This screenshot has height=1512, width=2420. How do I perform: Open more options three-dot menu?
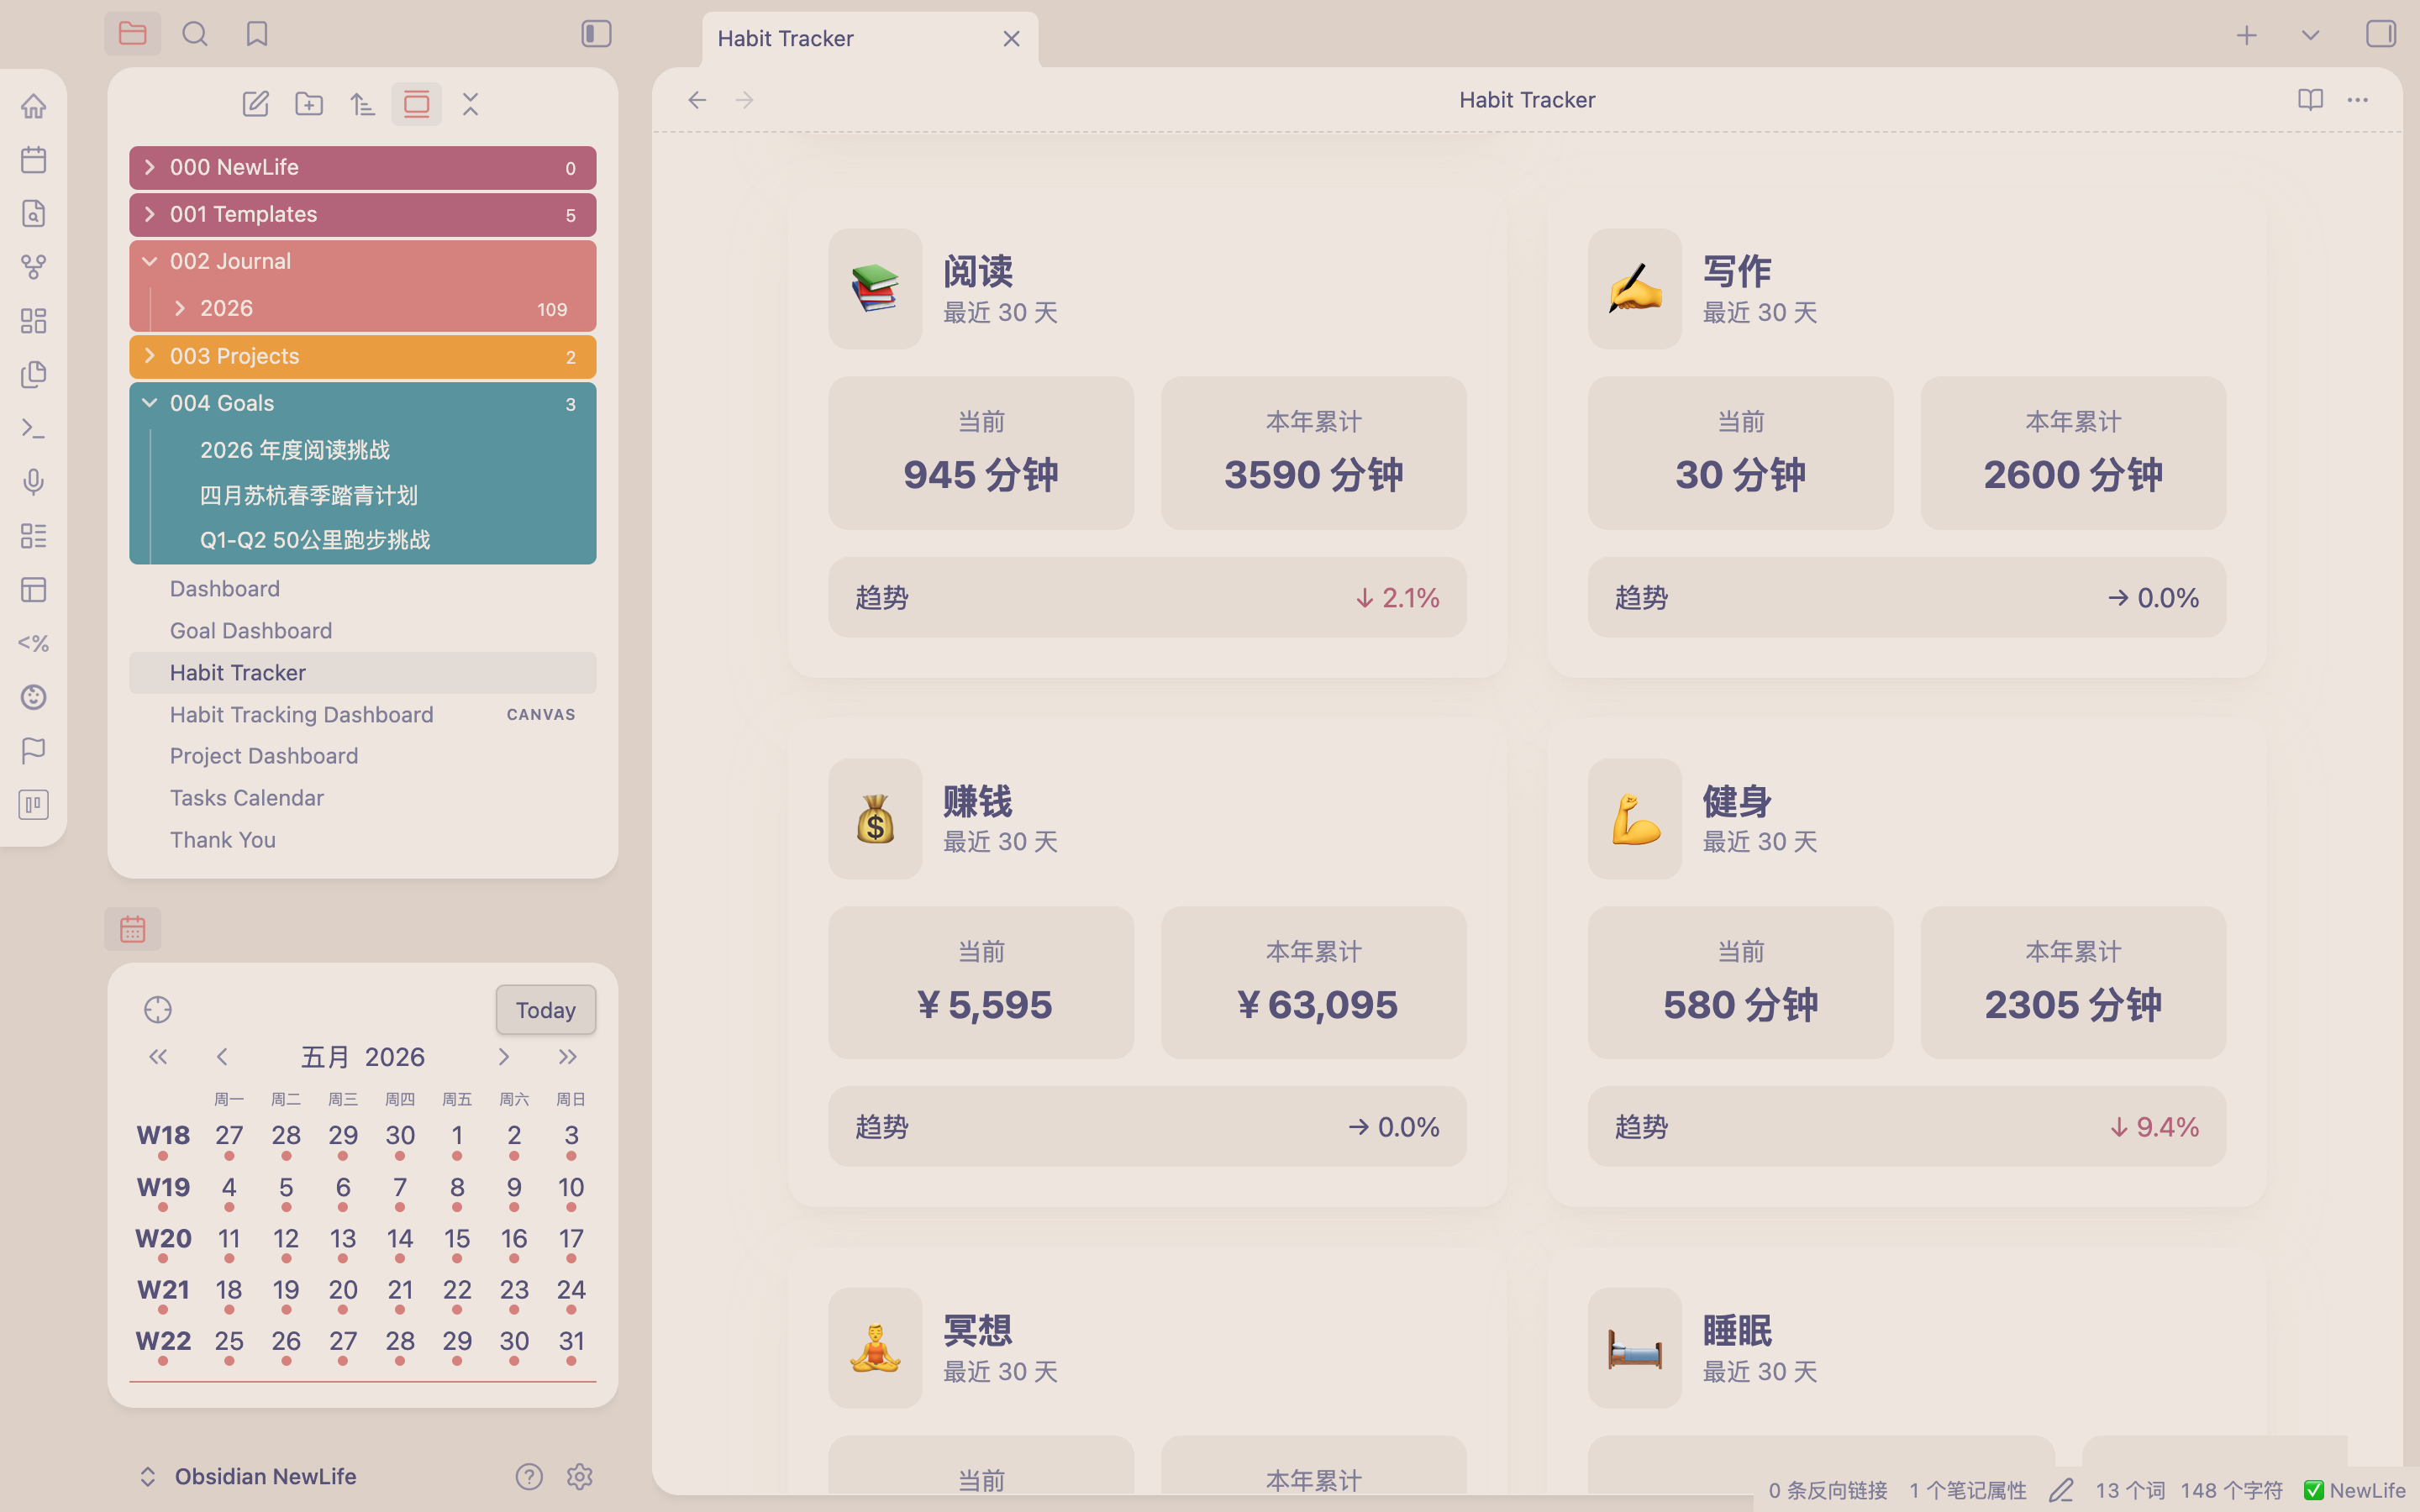(x=2358, y=100)
